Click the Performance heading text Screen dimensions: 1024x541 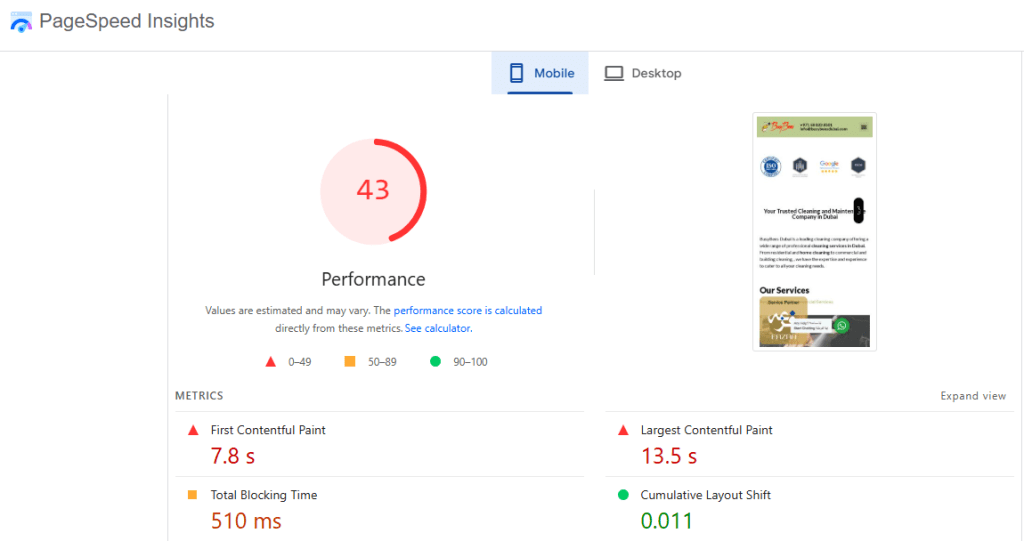point(374,280)
